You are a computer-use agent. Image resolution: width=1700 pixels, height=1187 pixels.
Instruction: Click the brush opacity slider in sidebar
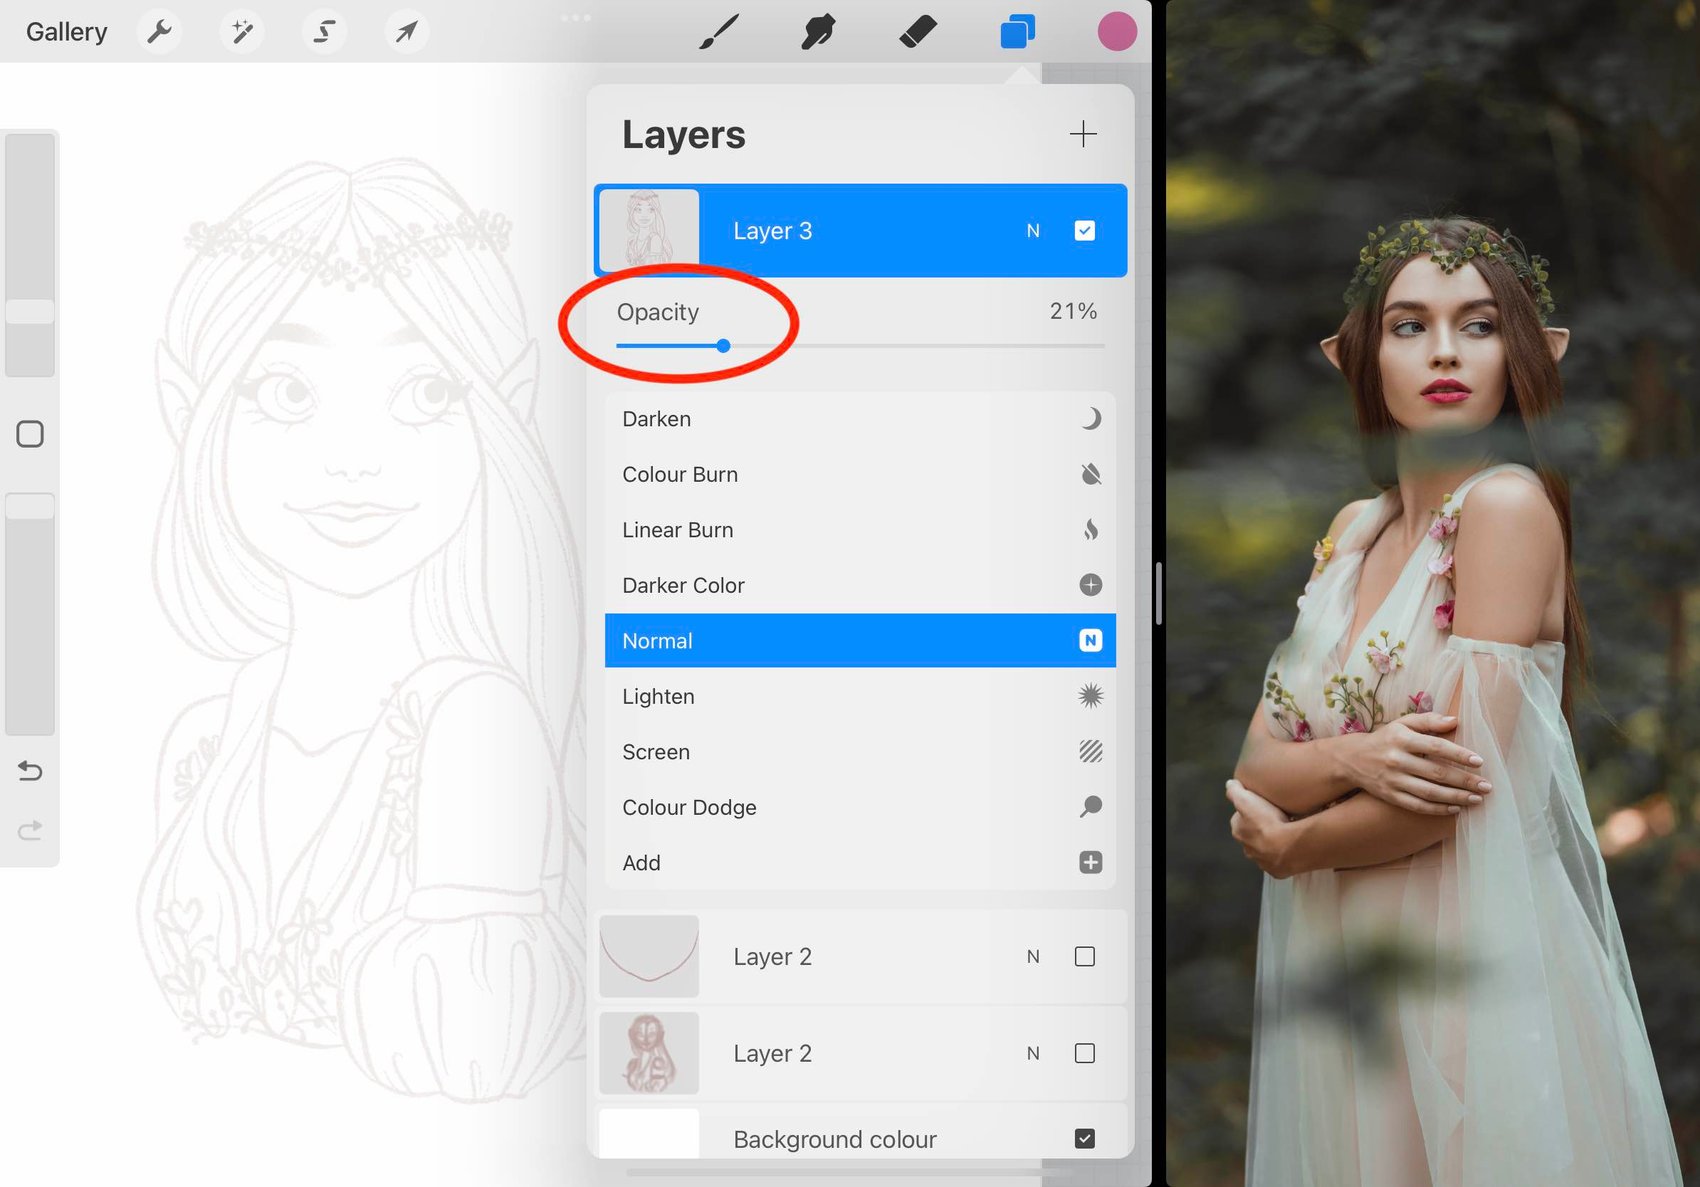[x=30, y=613]
